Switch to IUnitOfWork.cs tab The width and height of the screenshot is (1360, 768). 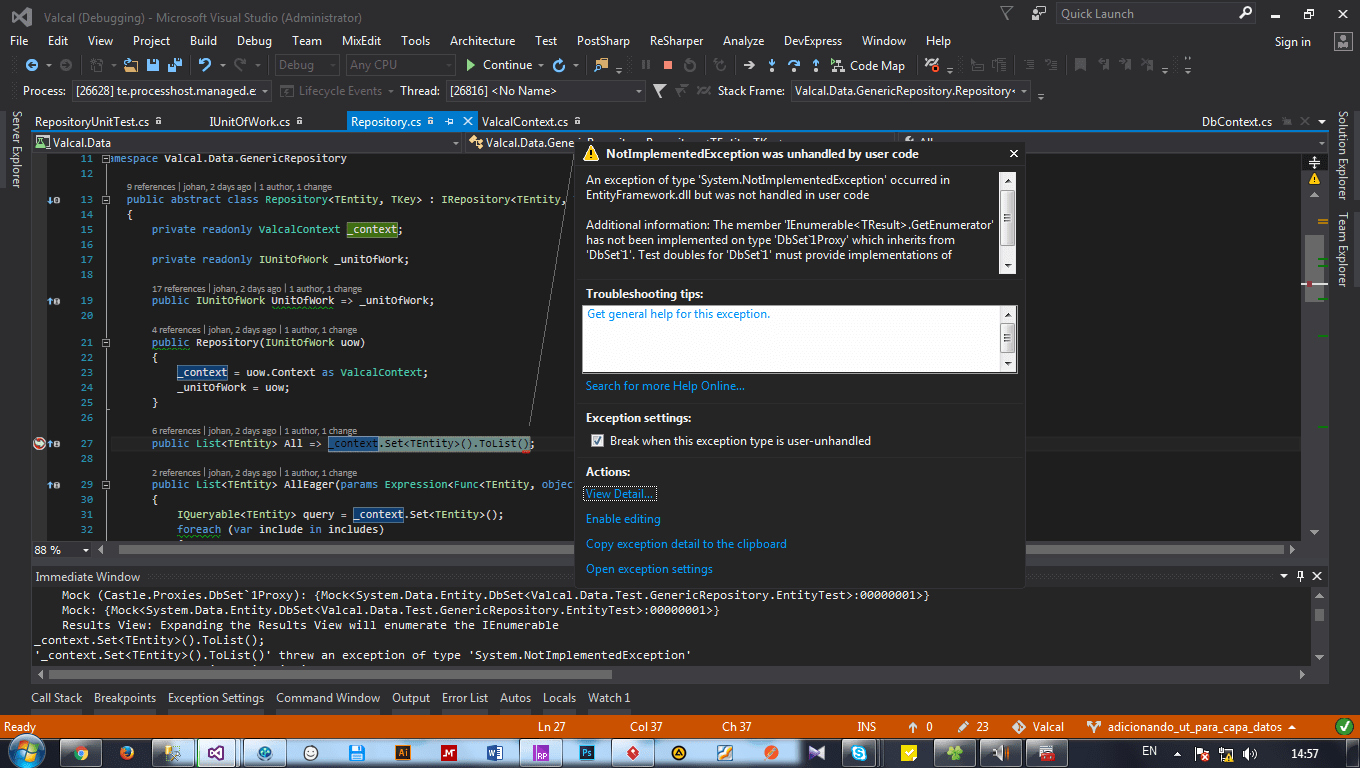point(249,122)
